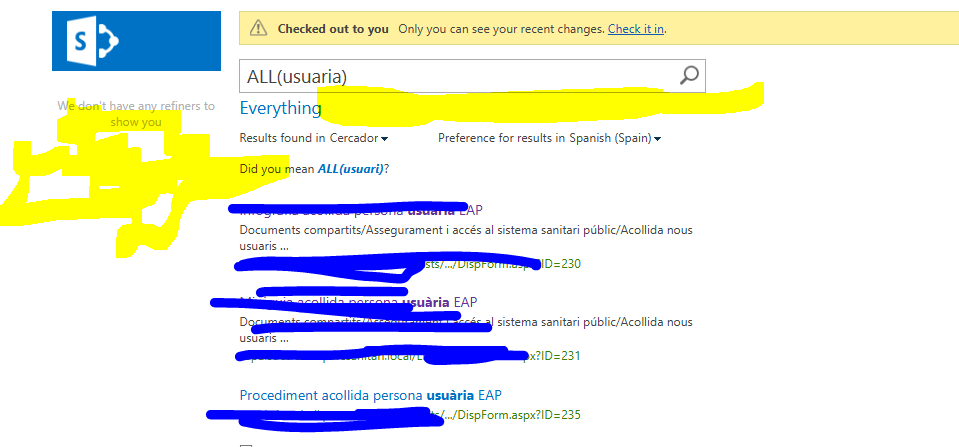
Task: Open the result URL ending in ID=230
Action: click(x=409, y=264)
